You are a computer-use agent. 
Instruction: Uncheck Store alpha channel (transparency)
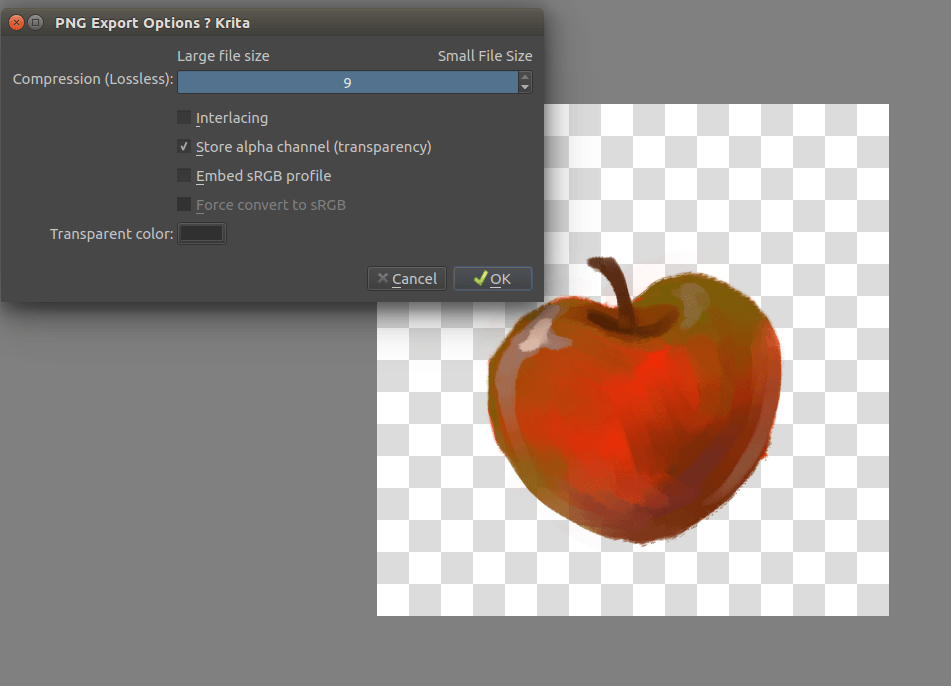point(183,146)
